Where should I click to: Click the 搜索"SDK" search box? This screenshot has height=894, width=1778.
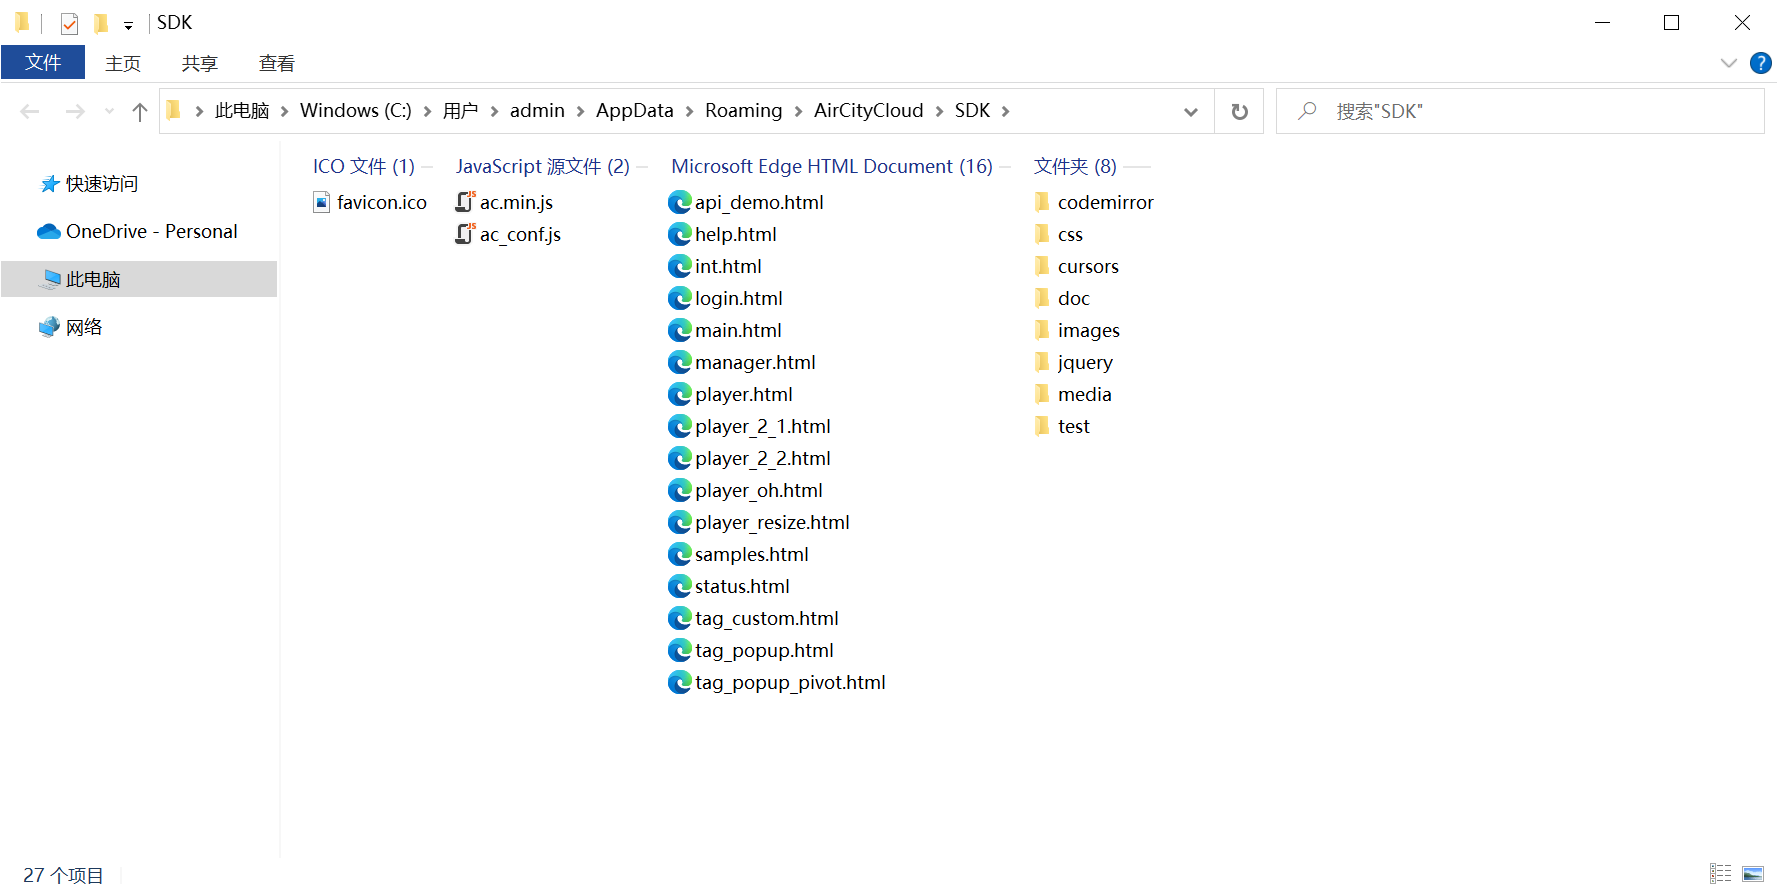coord(1520,111)
